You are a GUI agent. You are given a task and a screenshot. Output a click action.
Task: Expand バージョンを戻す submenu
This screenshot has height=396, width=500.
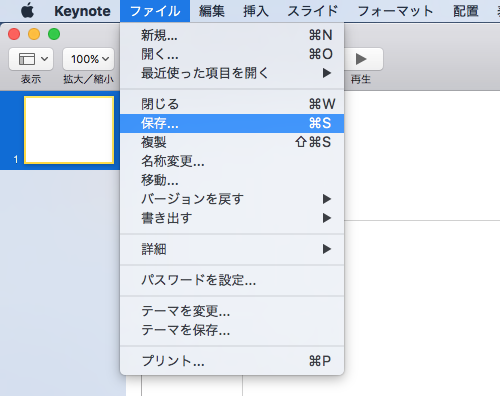(x=232, y=199)
